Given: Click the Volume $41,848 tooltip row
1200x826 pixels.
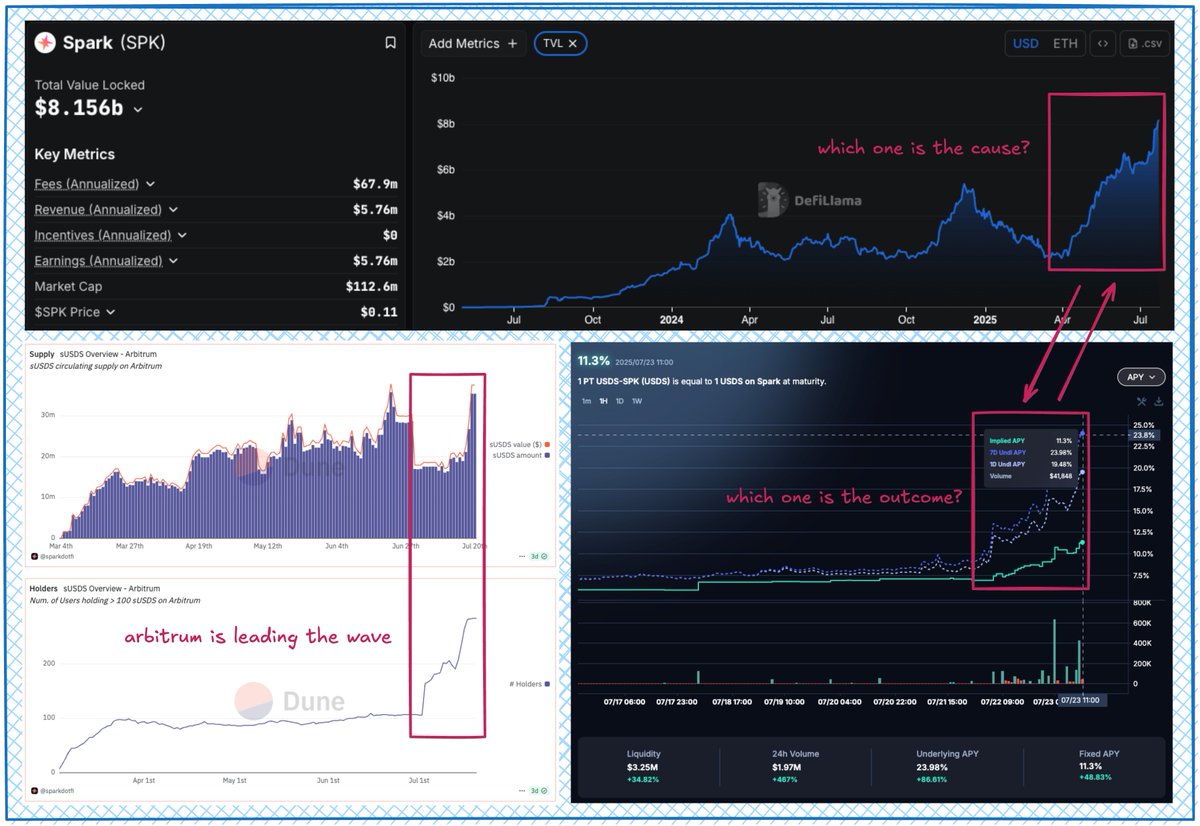Looking at the screenshot, I should click(1031, 477).
